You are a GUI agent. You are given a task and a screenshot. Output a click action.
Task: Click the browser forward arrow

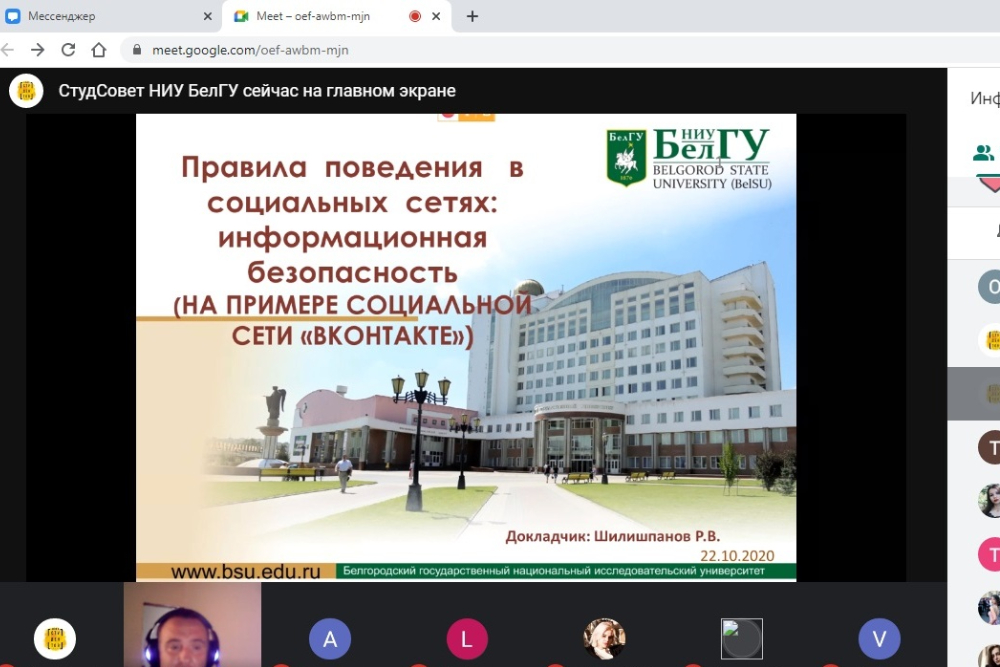37,50
